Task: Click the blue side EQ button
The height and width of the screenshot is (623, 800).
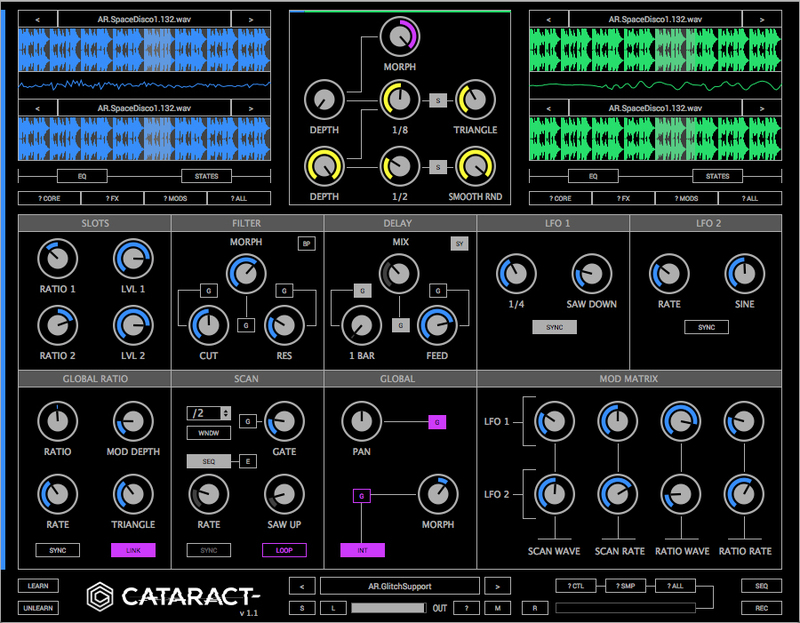Action: pos(82,176)
